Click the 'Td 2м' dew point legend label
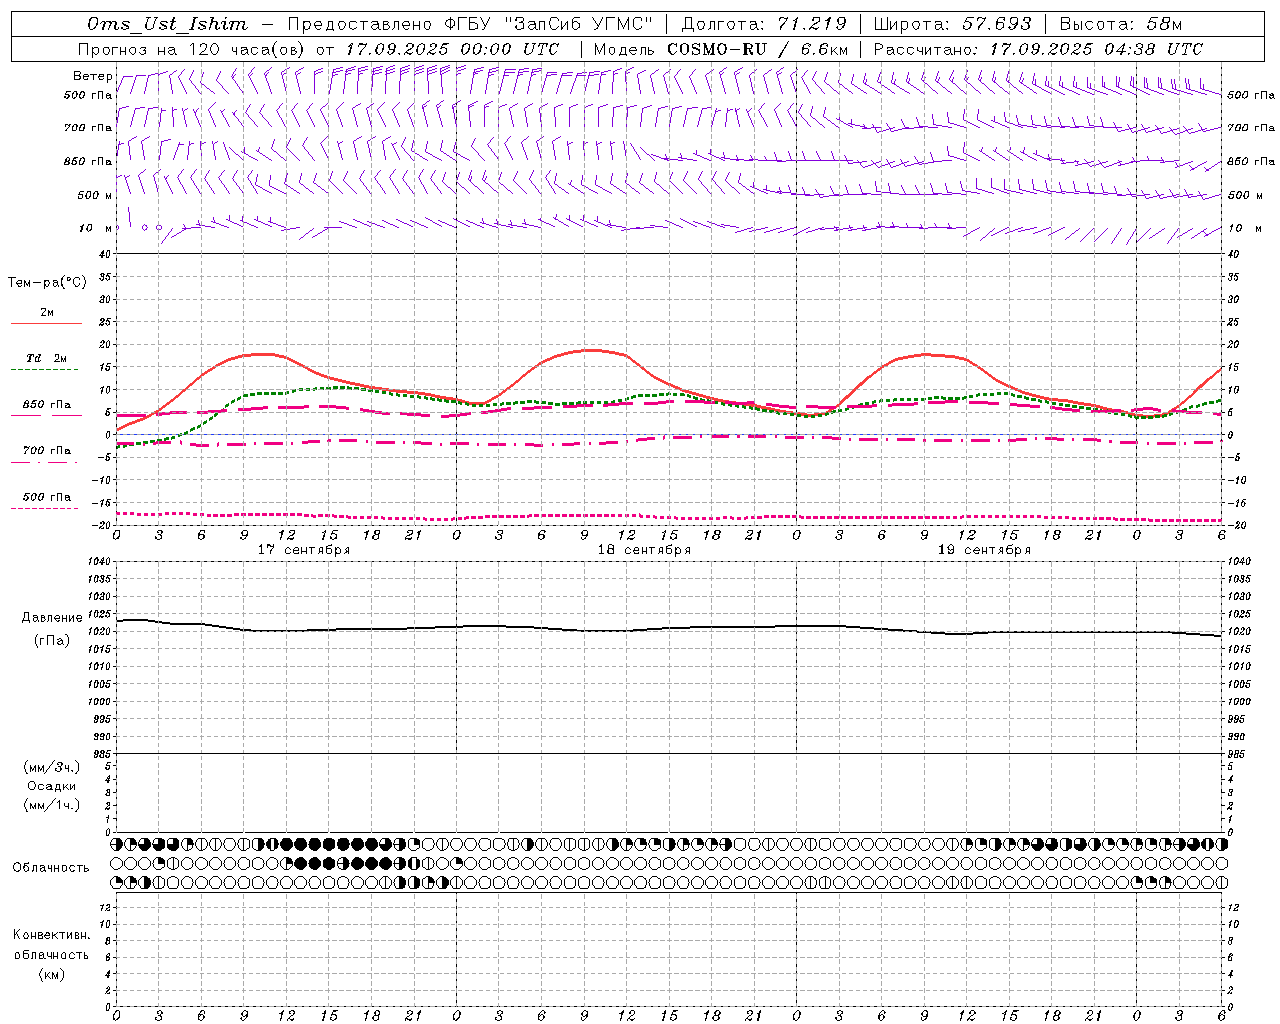The height and width of the screenshot is (1024, 1280). [x=47, y=358]
